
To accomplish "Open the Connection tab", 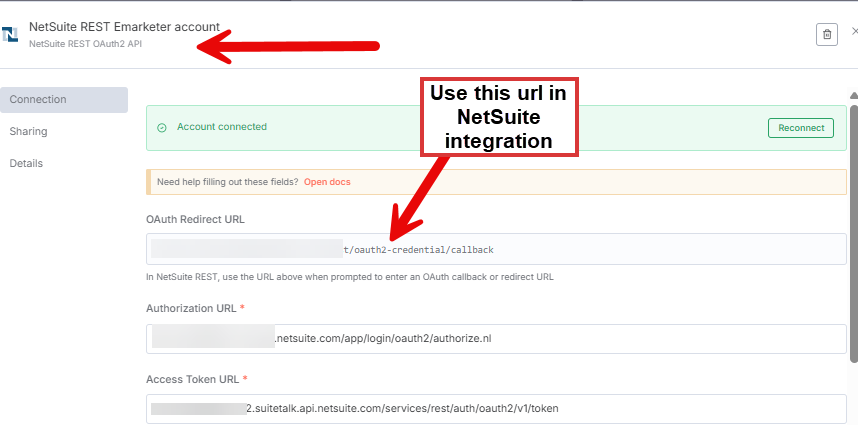I will click(64, 100).
